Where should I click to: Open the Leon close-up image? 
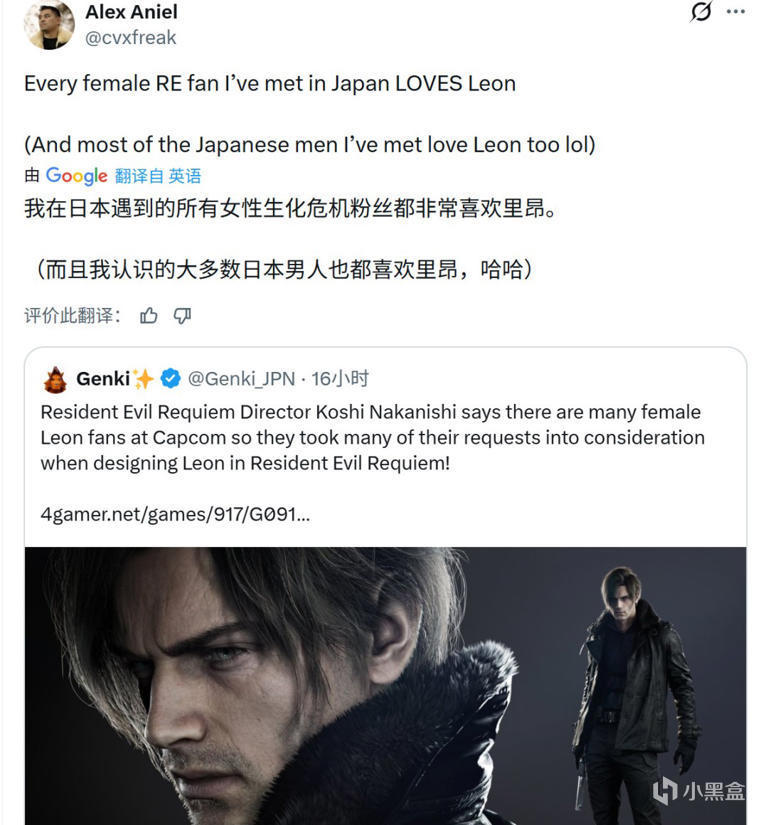click(x=385, y=686)
